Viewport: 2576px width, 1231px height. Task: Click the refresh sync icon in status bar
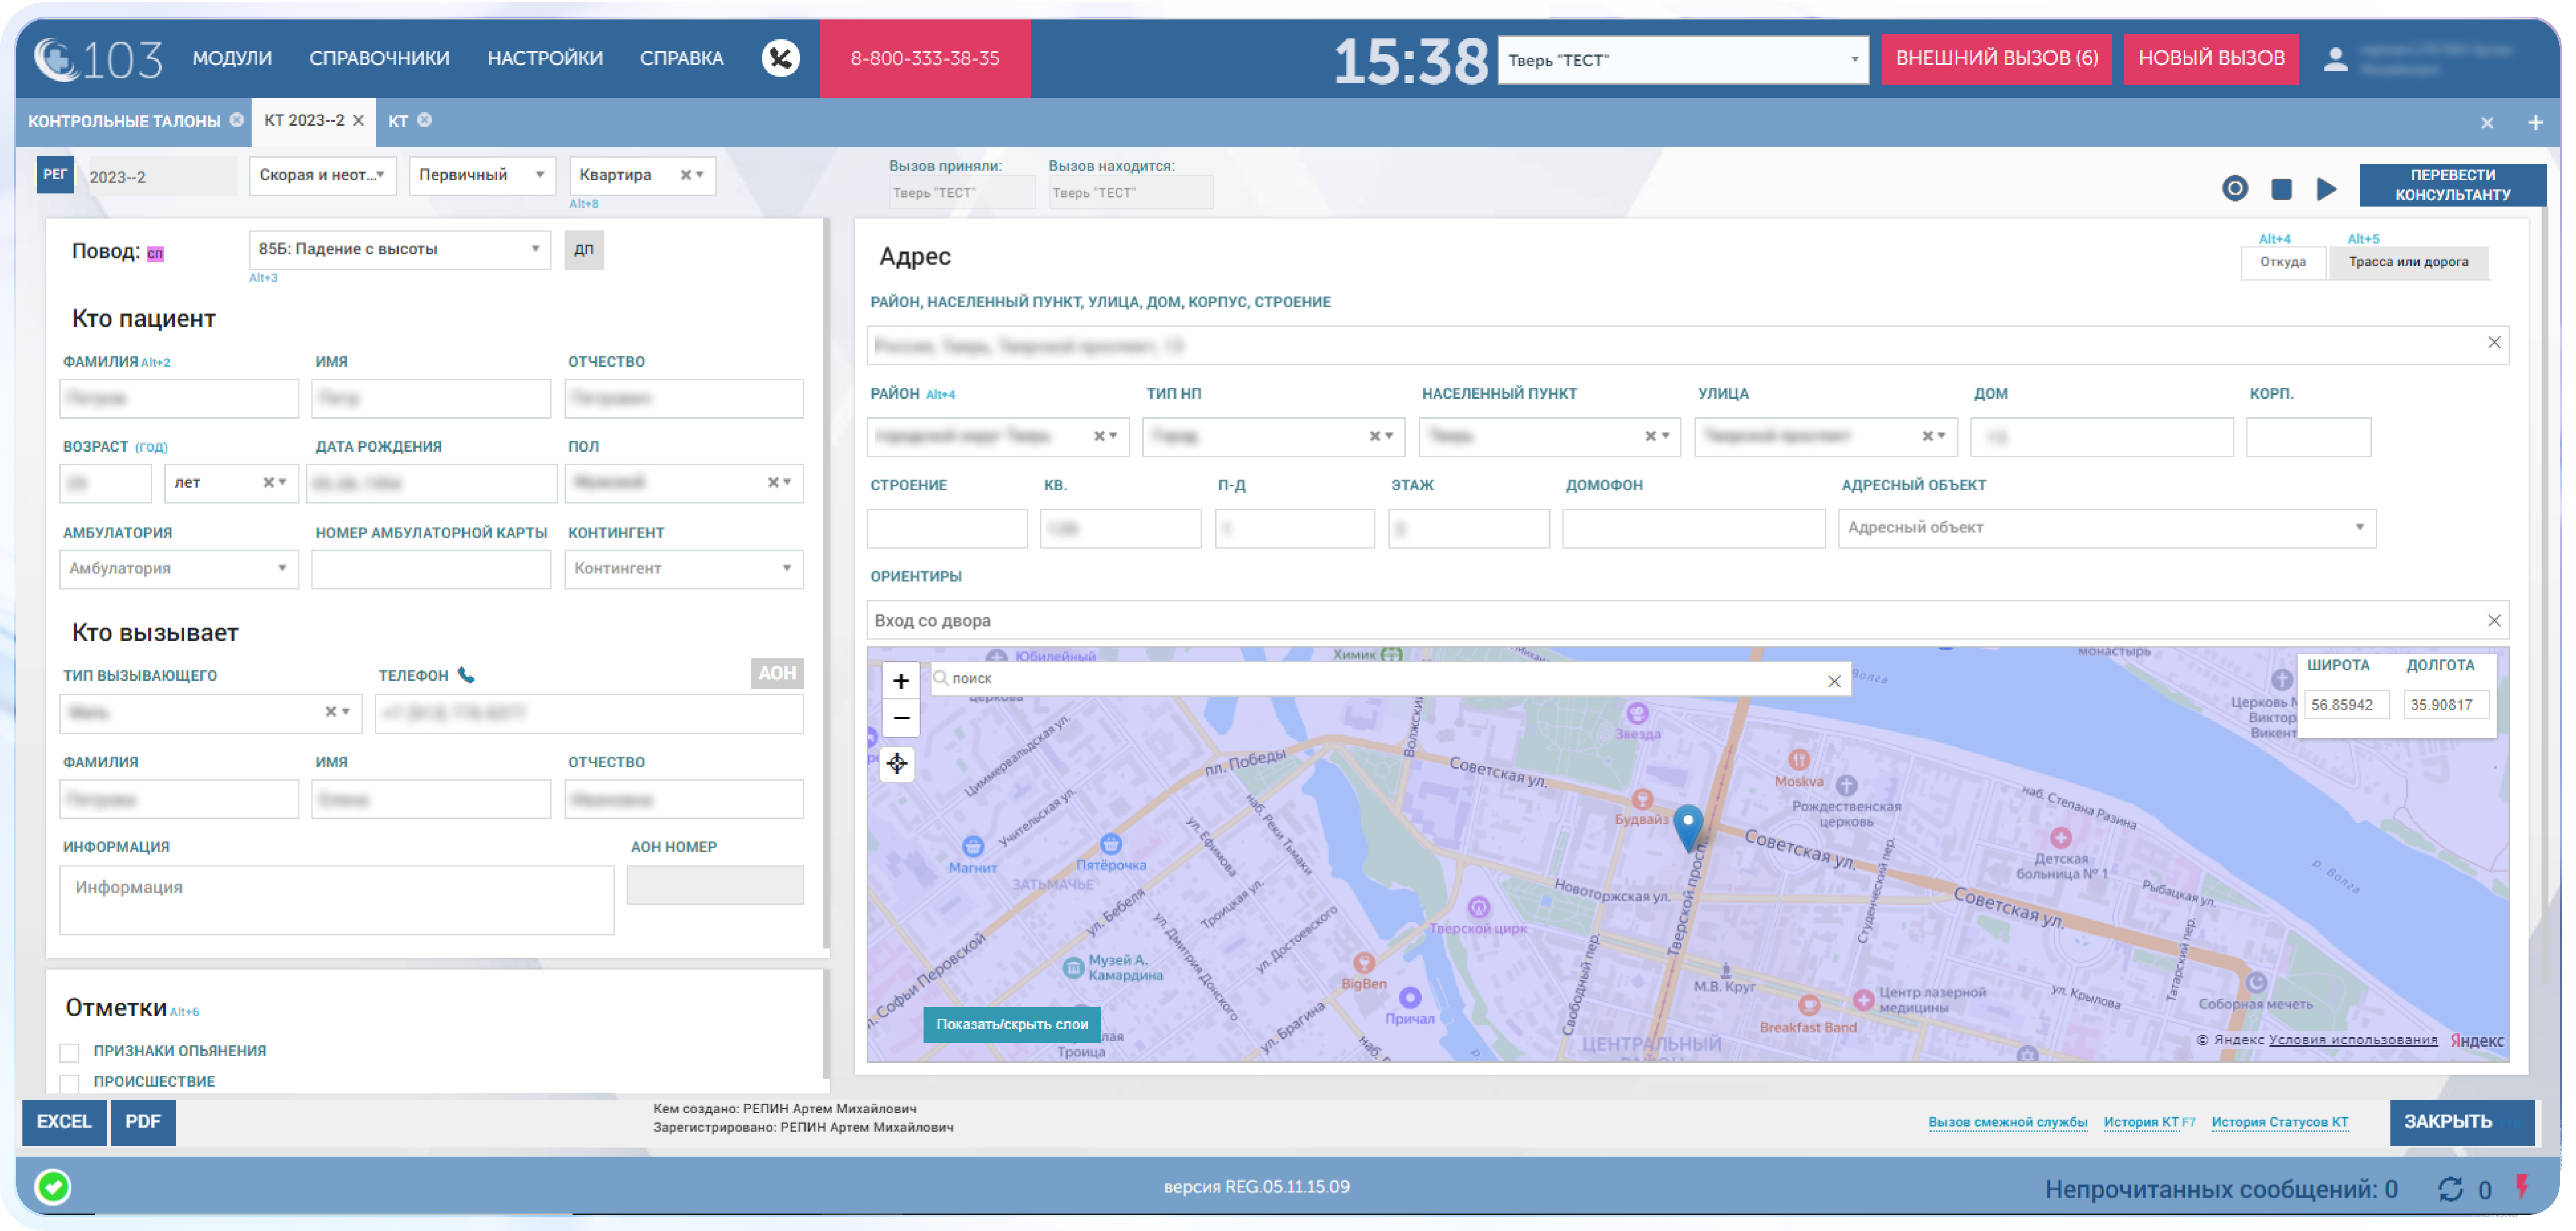(x=2450, y=1189)
